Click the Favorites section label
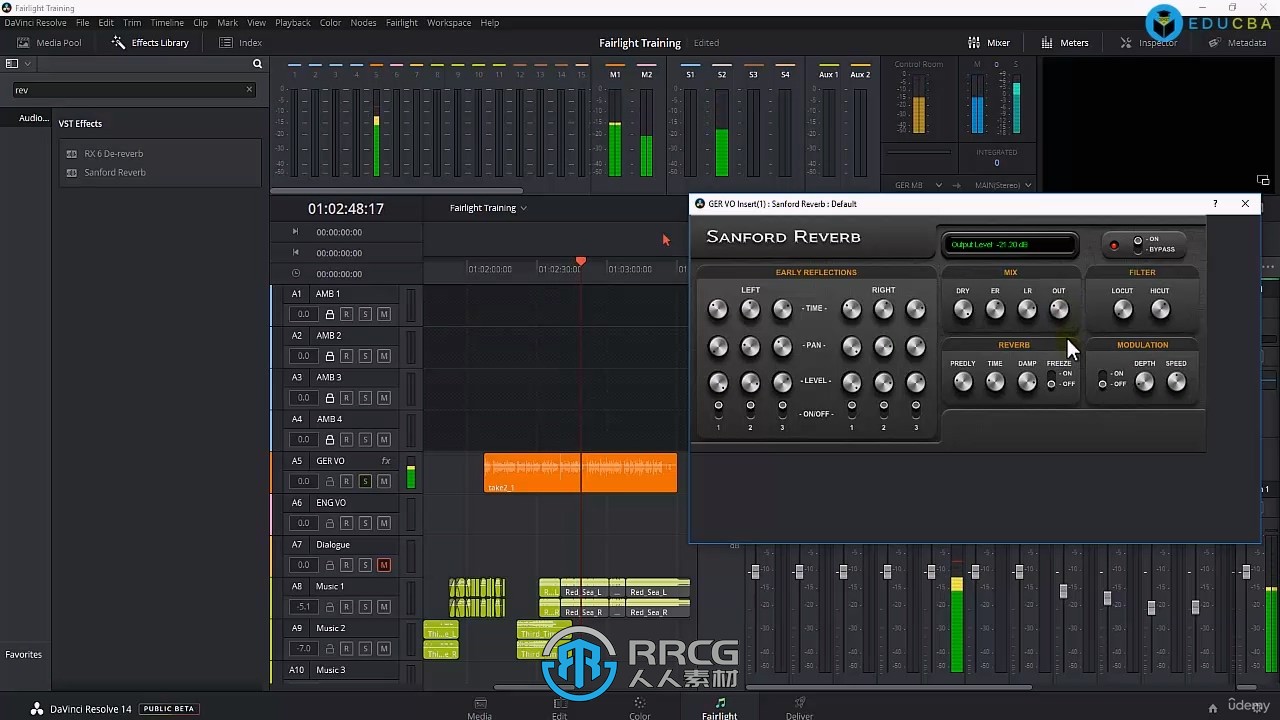Viewport: 1280px width, 720px height. (x=24, y=655)
